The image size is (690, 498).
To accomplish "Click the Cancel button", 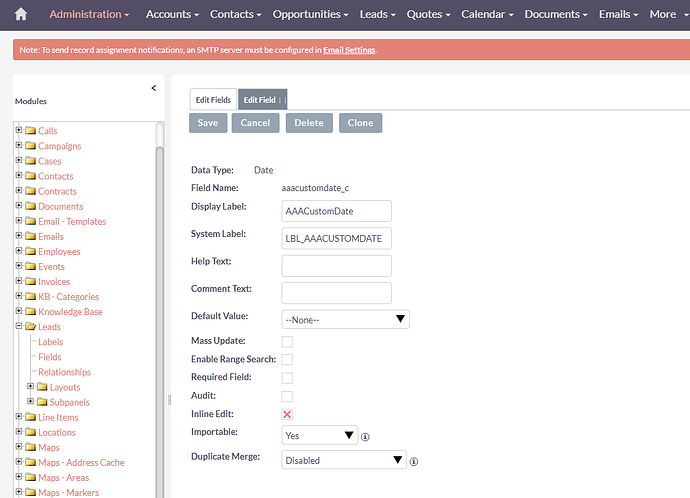I will (256, 123).
